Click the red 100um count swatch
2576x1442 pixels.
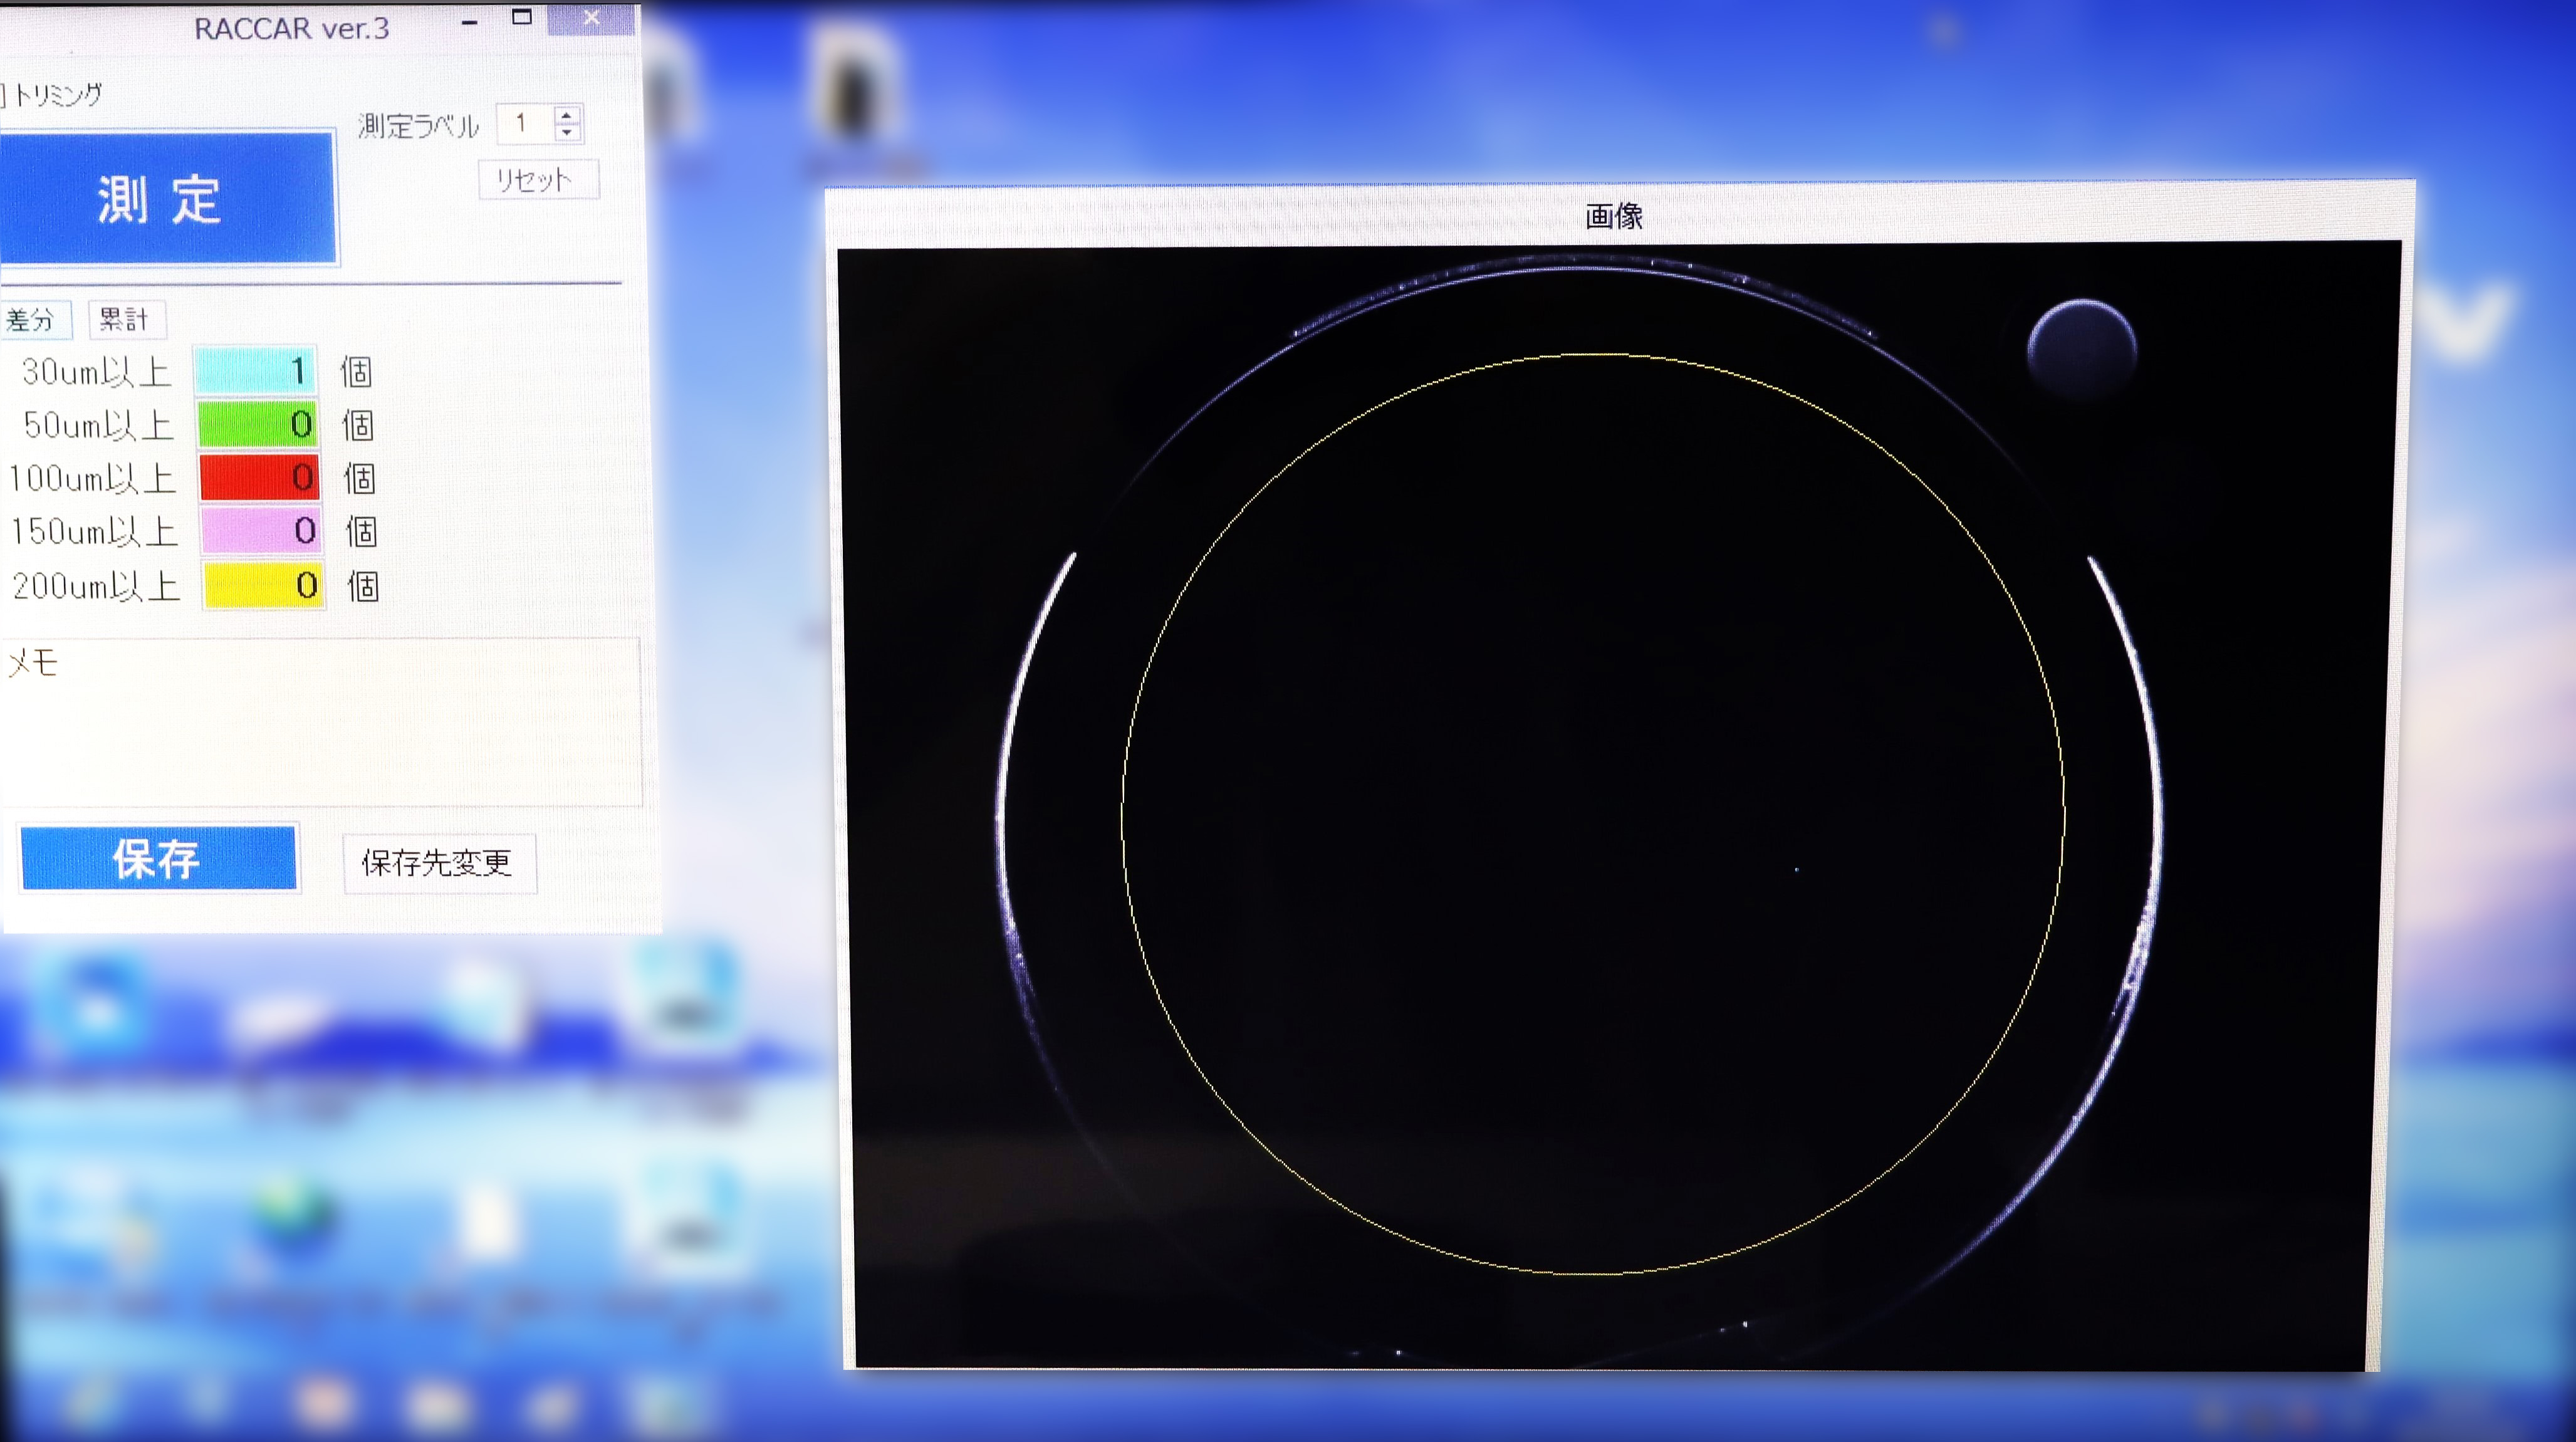258,478
